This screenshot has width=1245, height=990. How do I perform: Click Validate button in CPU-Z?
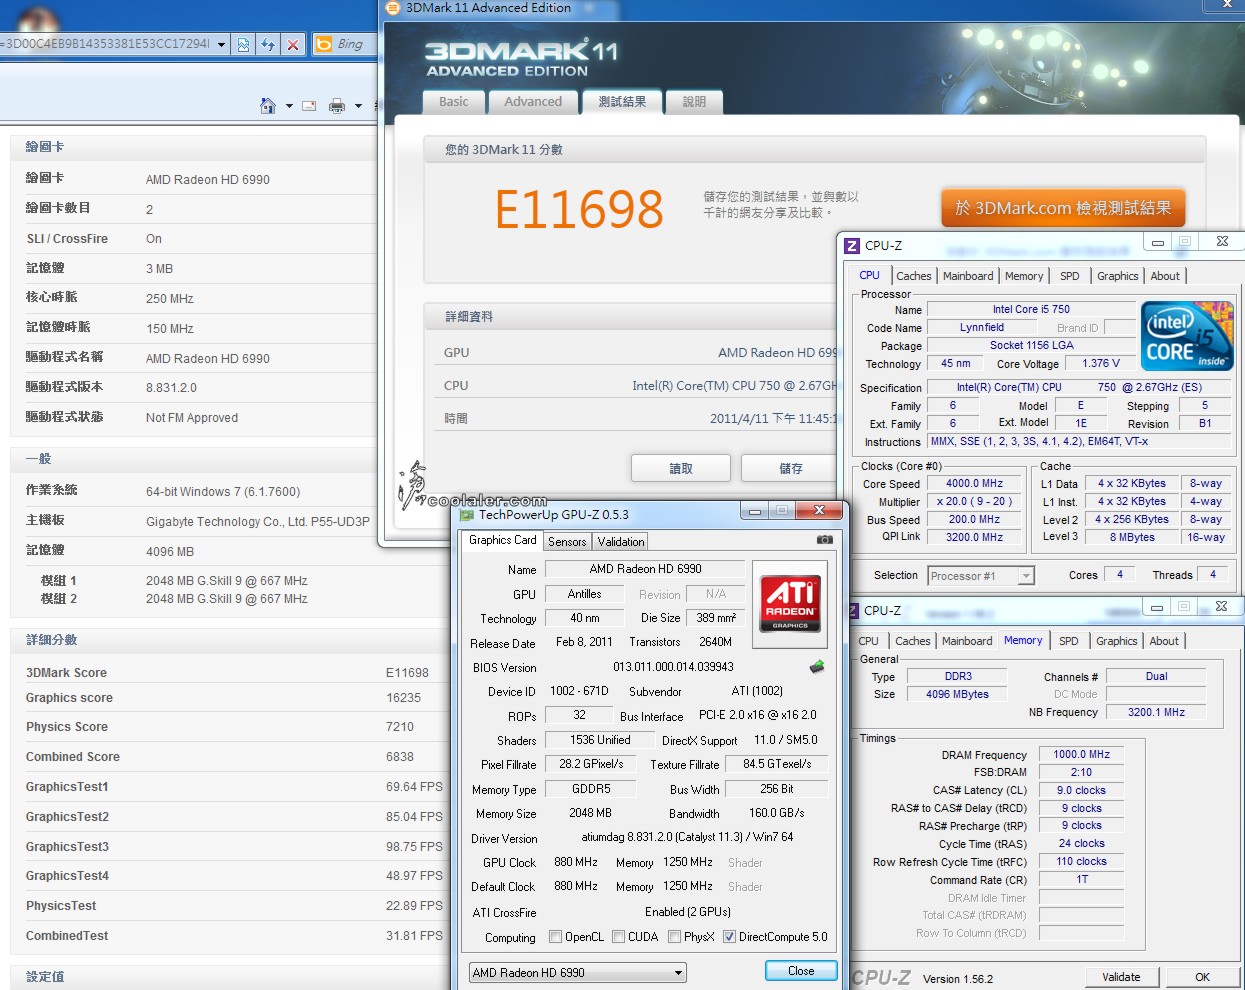pyautogui.click(x=1121, y=977)
